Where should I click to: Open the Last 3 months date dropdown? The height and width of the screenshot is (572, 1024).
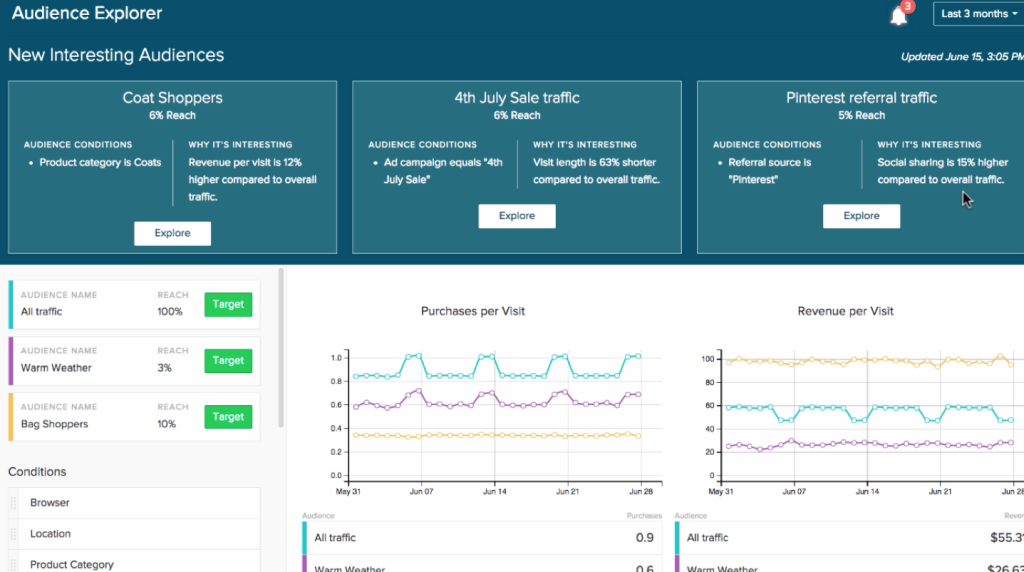tap(978, 14)
